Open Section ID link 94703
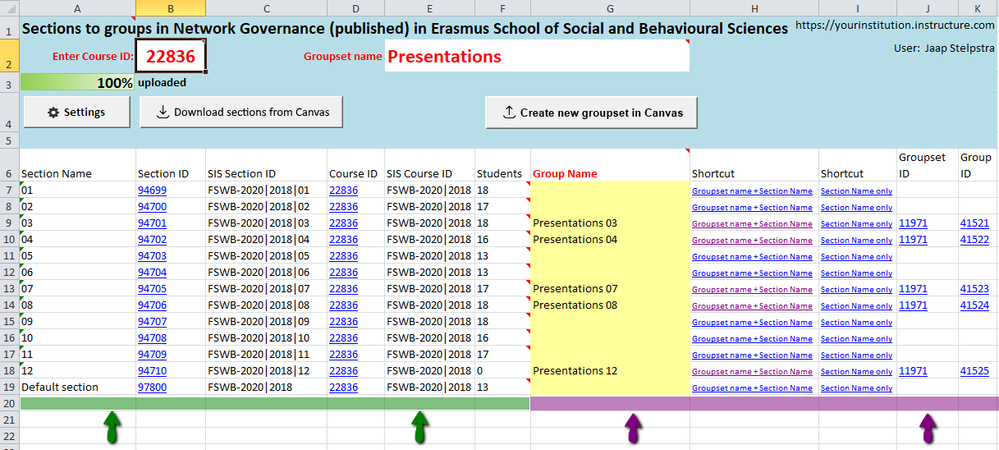 pyautogui.click(x=152, y=256)
